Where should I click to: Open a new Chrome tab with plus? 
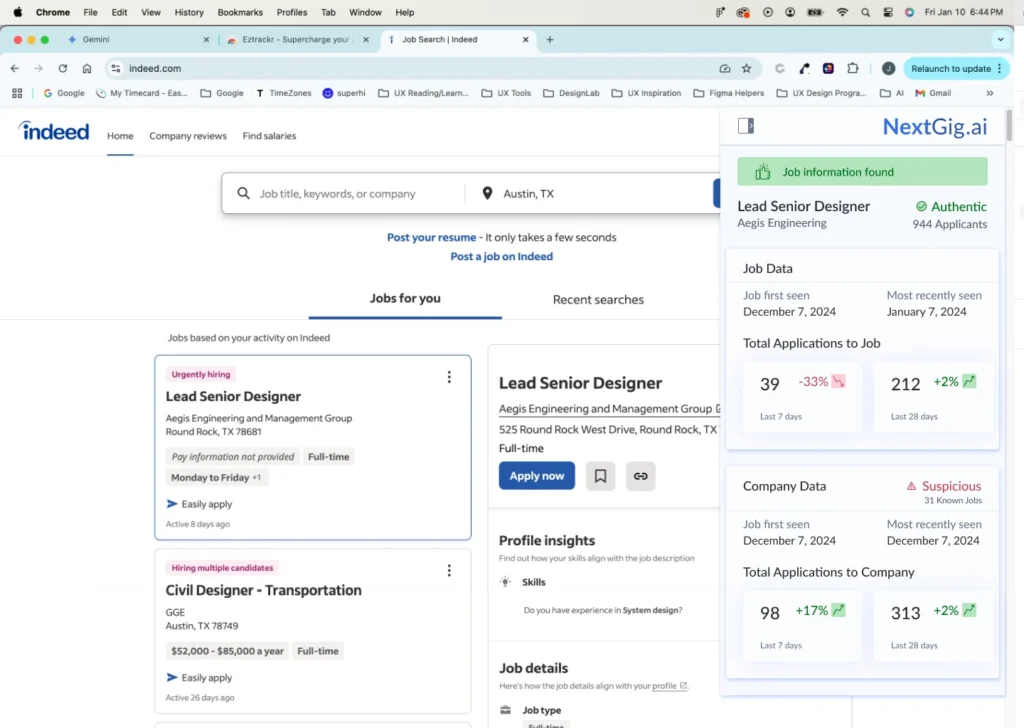point(550,40)
